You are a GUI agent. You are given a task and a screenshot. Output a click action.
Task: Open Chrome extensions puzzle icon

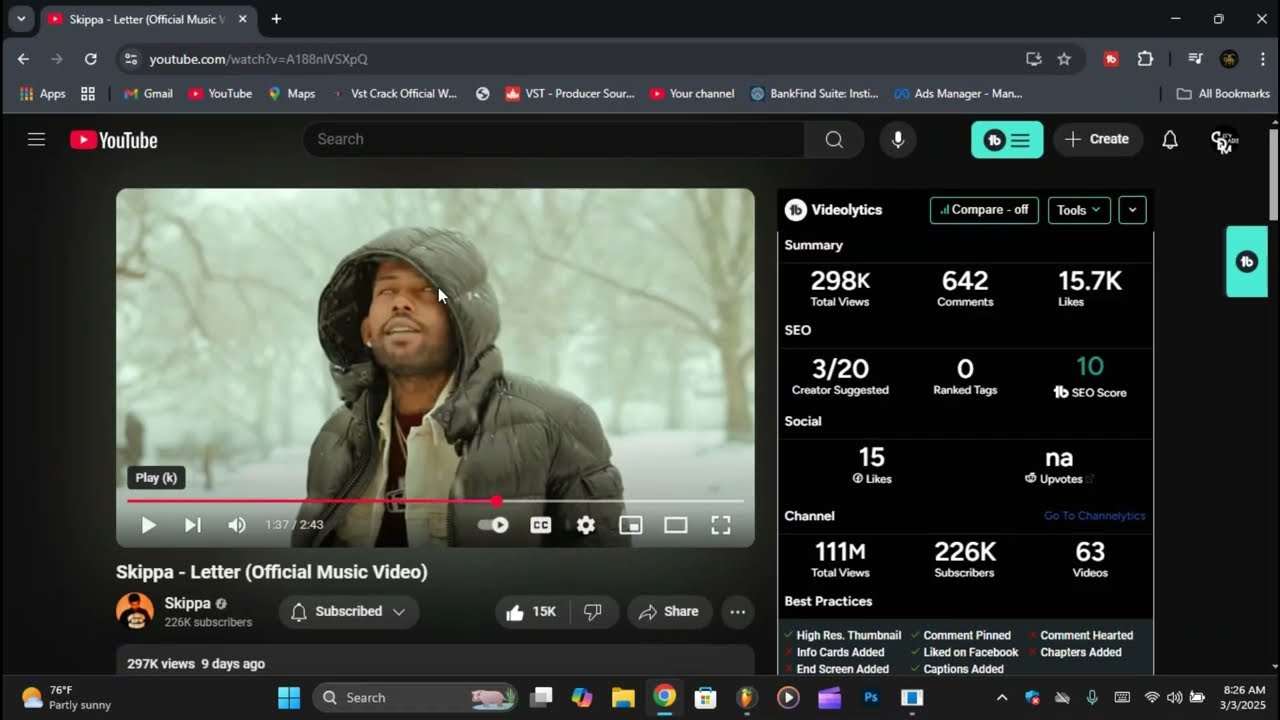tap(1146, 59)
